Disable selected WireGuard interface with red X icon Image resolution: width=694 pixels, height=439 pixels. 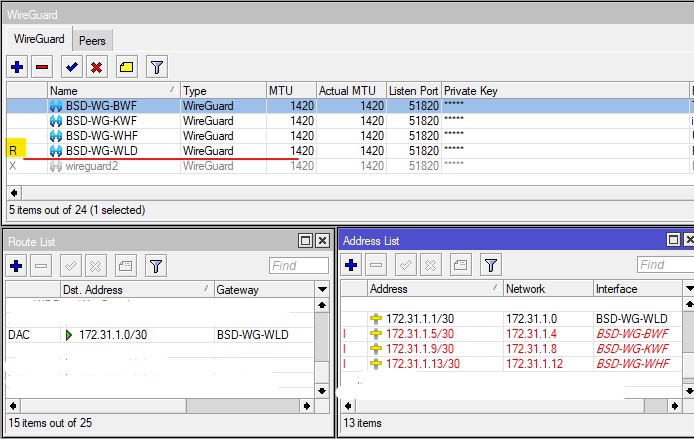click(96, 67)
